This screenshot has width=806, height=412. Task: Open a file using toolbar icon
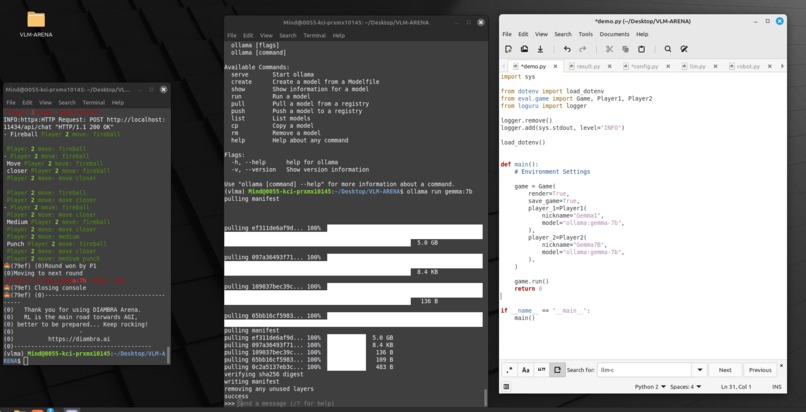click(524, 49)
